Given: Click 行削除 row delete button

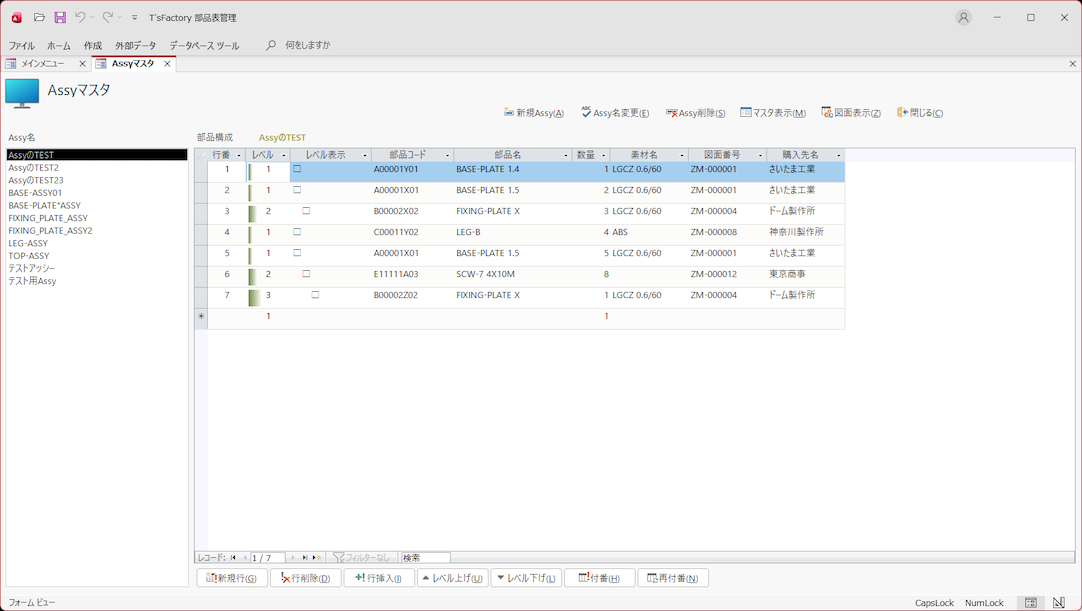Looking at the screenshot, I should pyautogui.click(x=304, y=578).
